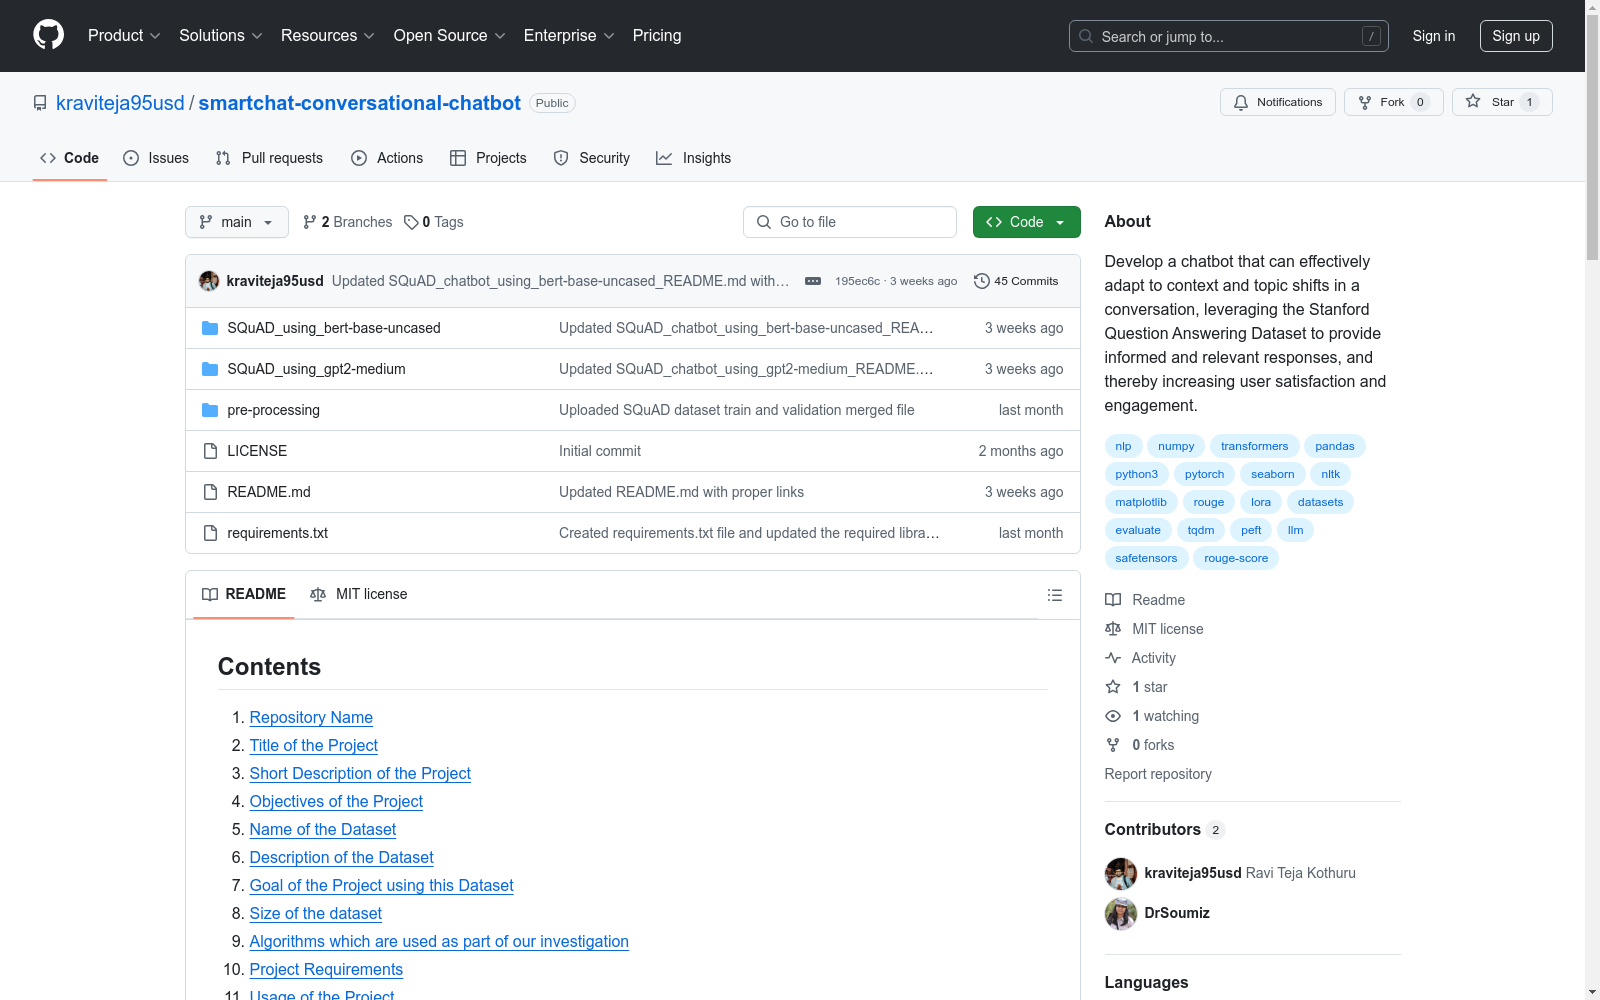This screenshot has width=1600, height=1000.
Task: Click the Pricing link
Action: pyautogui.click(x=657, y=36)
